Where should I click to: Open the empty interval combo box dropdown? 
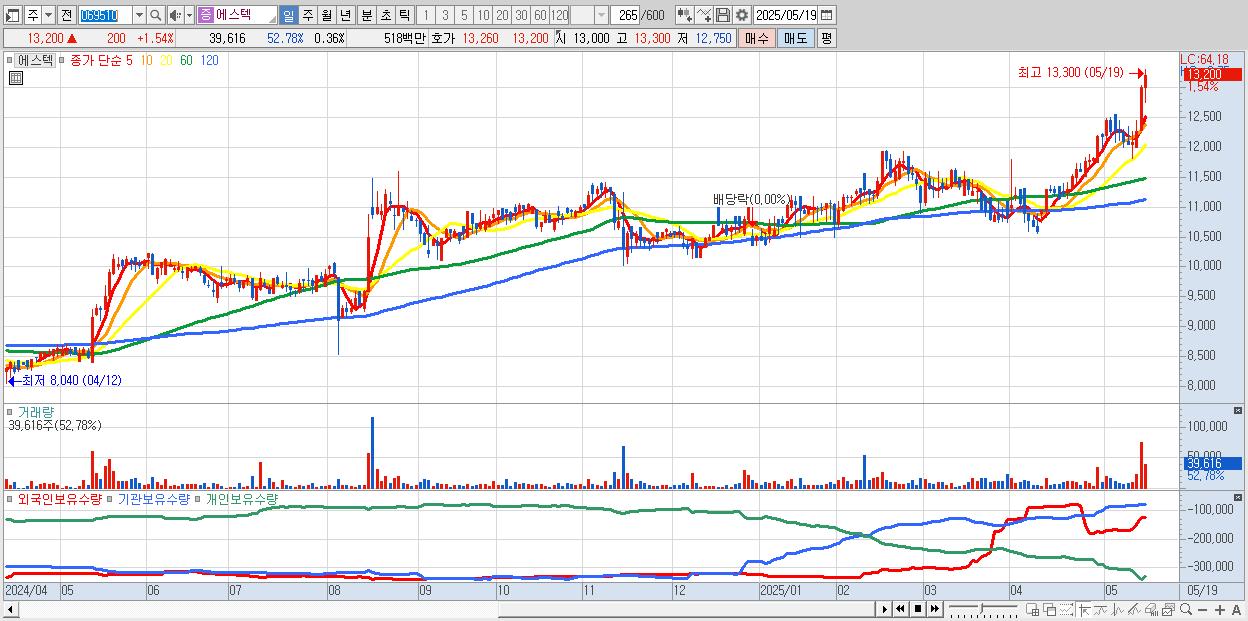tap(601, 15)
